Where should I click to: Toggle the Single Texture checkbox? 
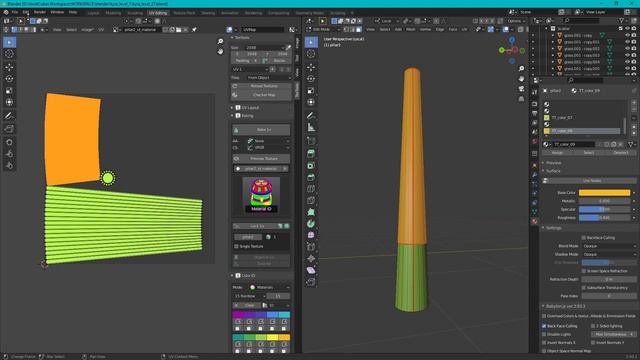[x=237, y=247]
